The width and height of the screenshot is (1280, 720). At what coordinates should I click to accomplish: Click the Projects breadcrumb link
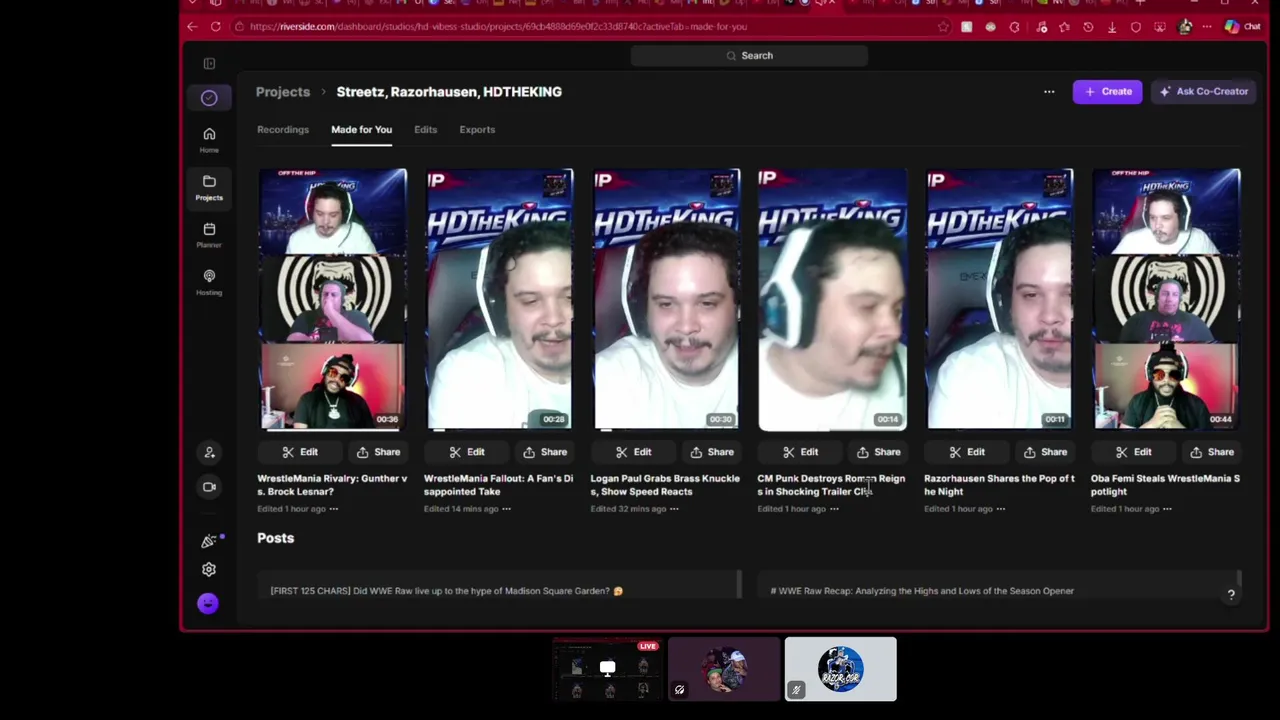click(x=283, y=92)
